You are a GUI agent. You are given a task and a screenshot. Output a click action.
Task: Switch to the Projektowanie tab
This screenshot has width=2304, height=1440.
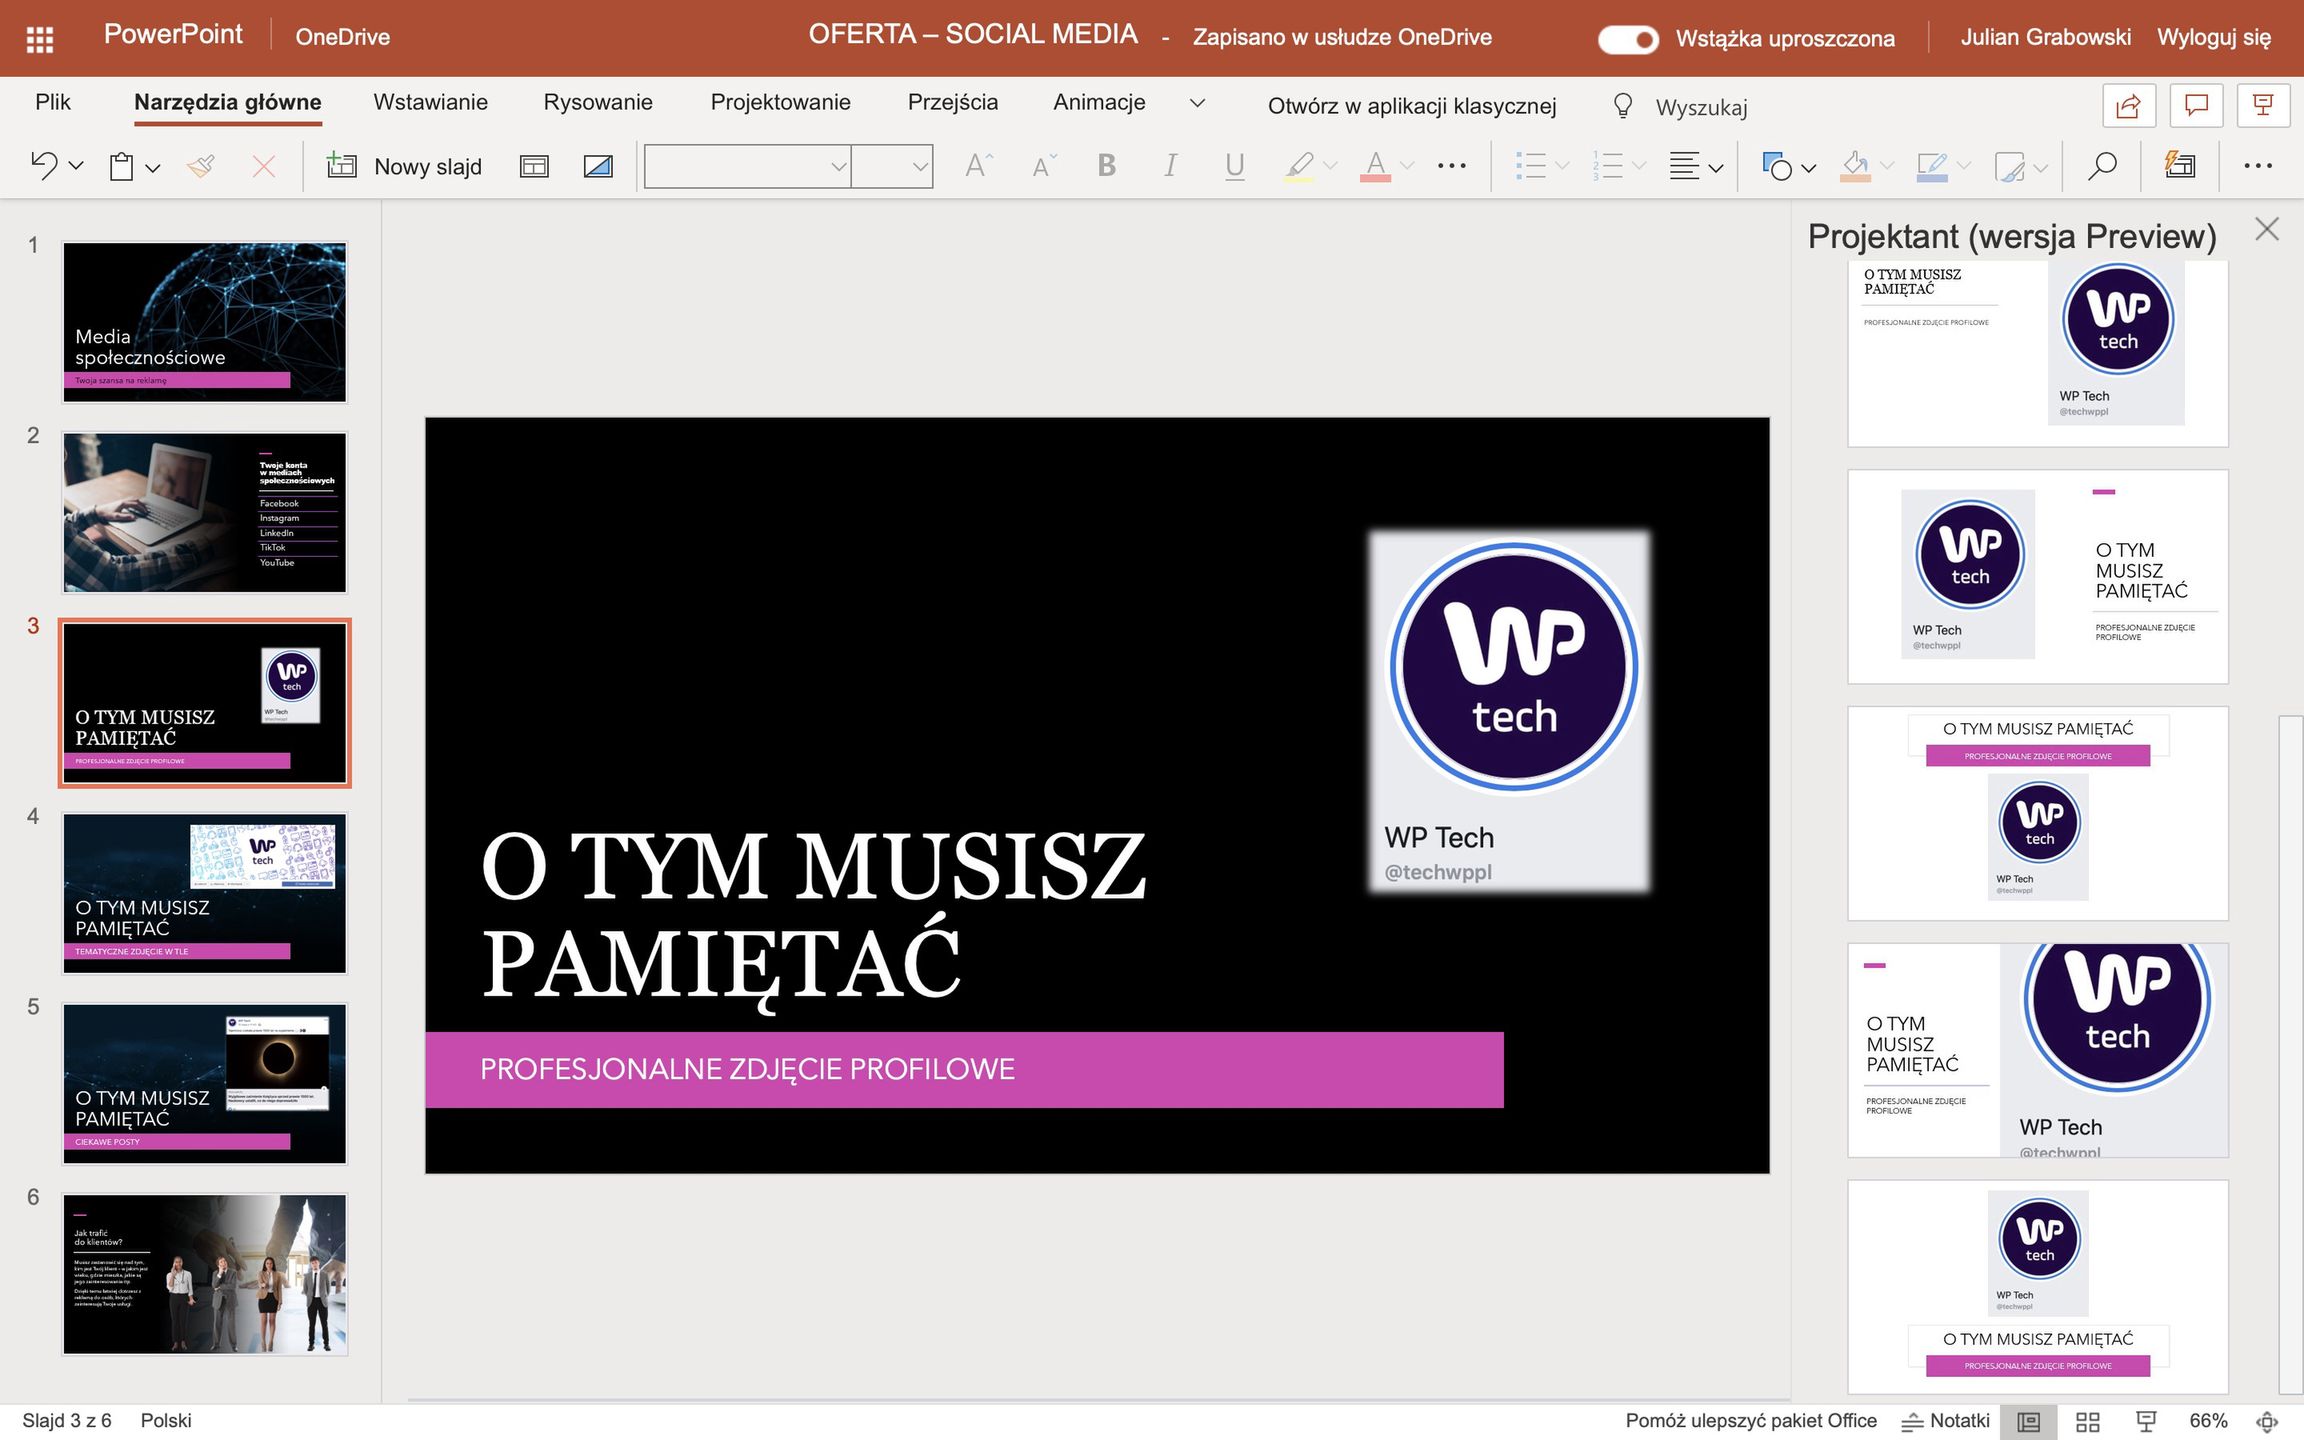click(x=781, y=102)
